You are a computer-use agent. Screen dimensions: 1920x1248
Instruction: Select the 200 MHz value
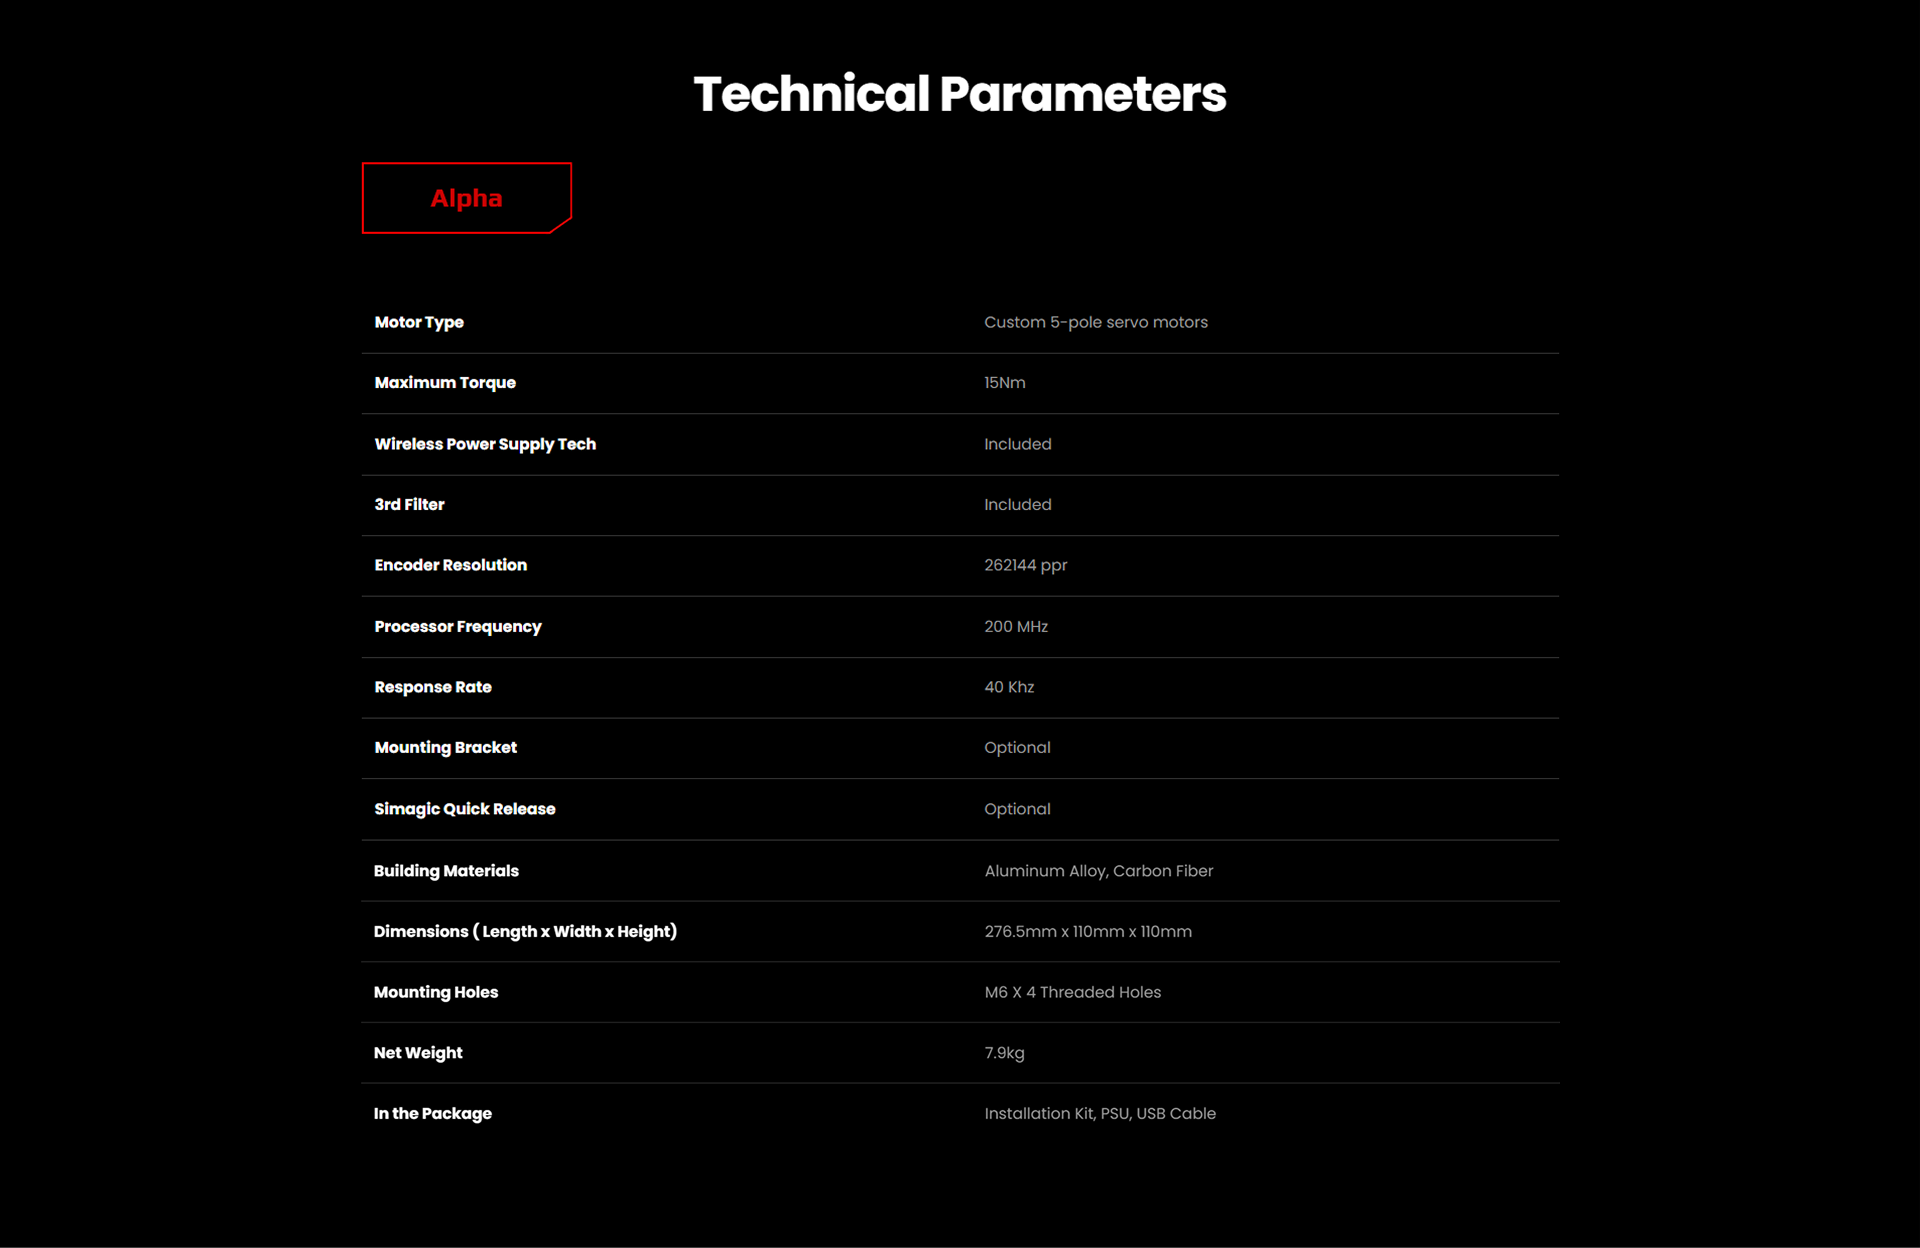pos(1016,627)
